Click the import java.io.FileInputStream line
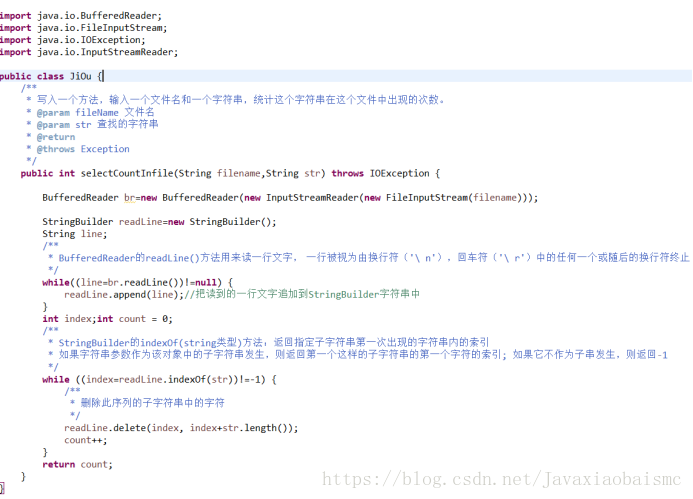This screenshot has width=693, height=499. pyautogui.click(x=84, y=28)
